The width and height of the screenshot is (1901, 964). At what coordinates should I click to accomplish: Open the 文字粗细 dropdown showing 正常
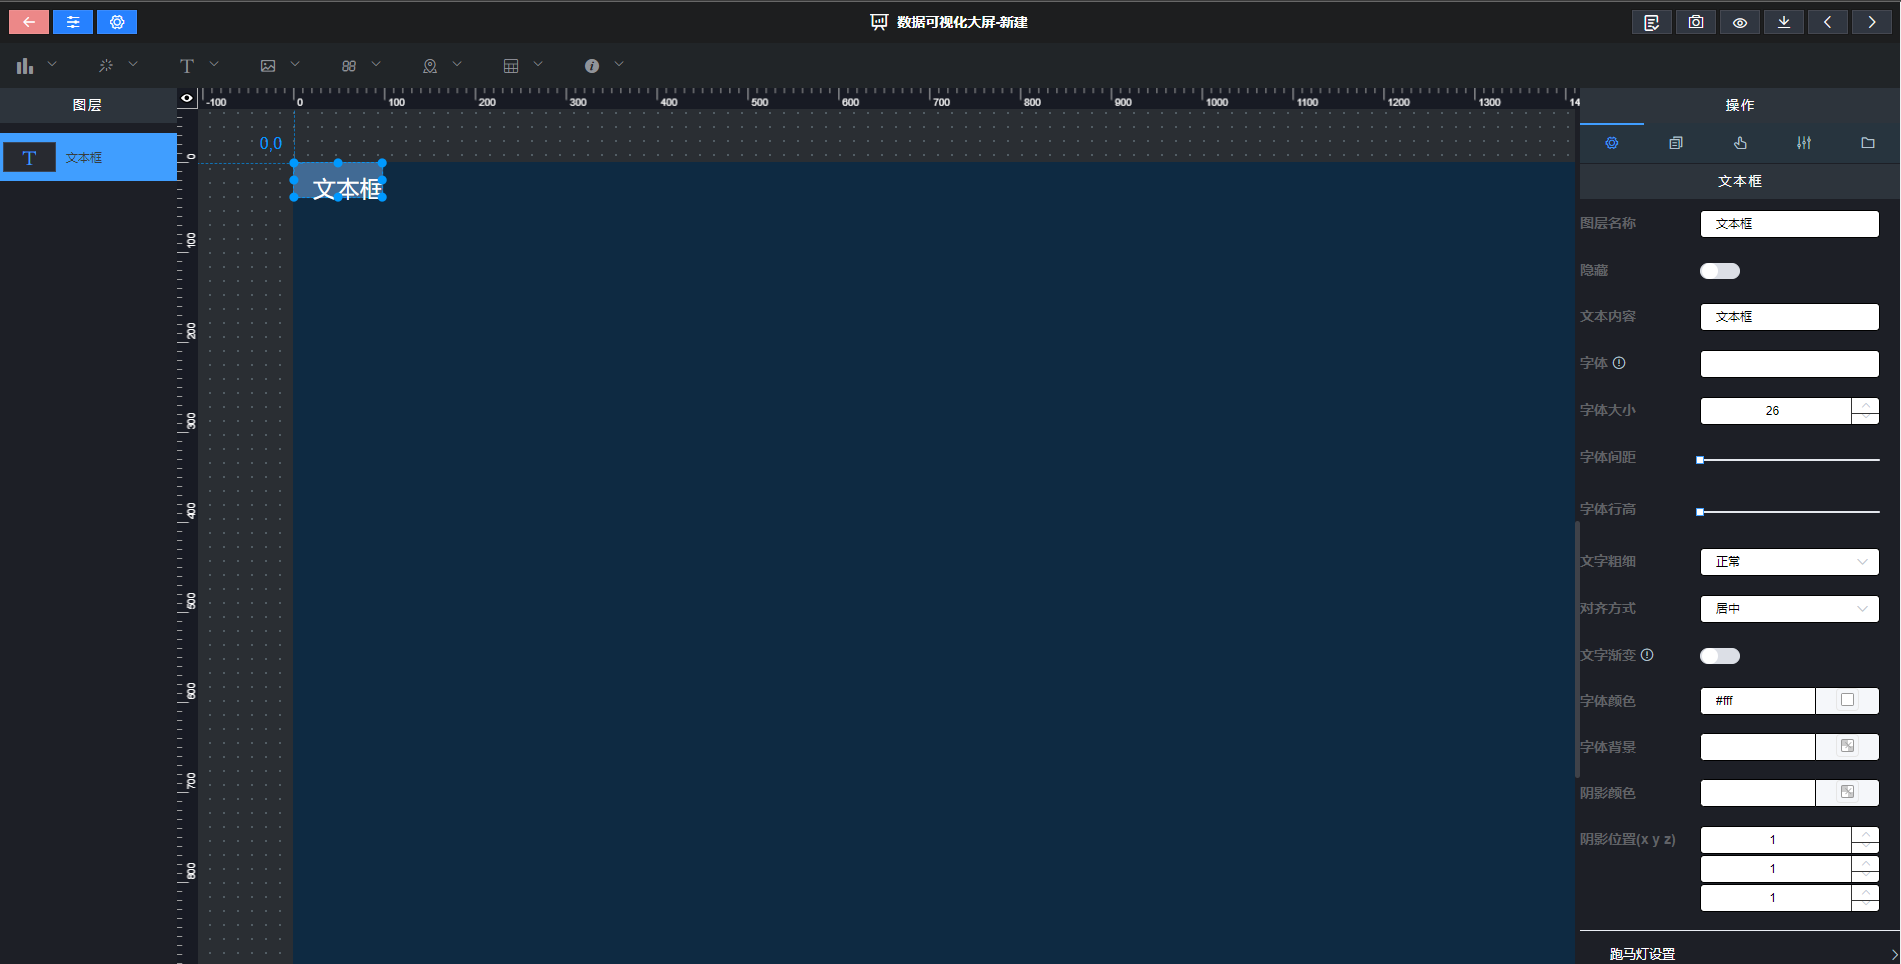1790,562
